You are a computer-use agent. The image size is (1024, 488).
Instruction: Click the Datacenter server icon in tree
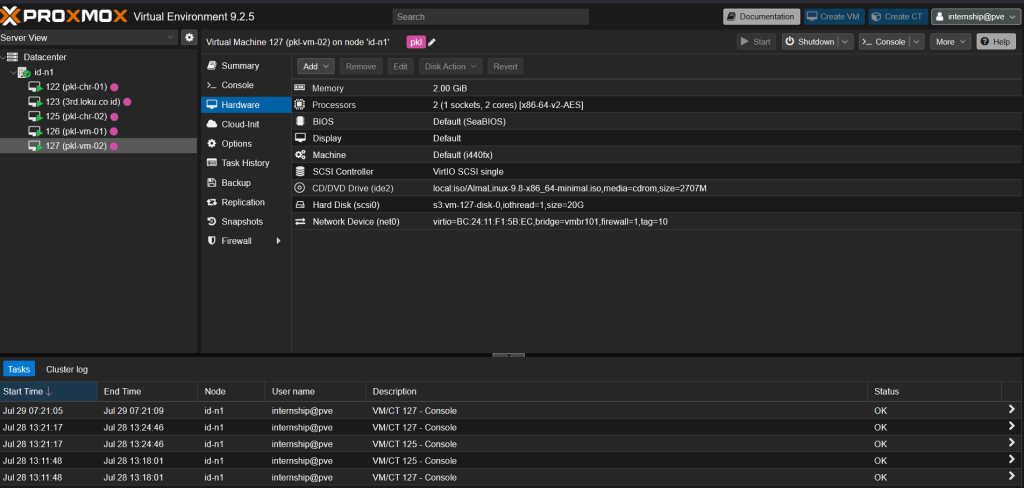[x=12, y=57]
